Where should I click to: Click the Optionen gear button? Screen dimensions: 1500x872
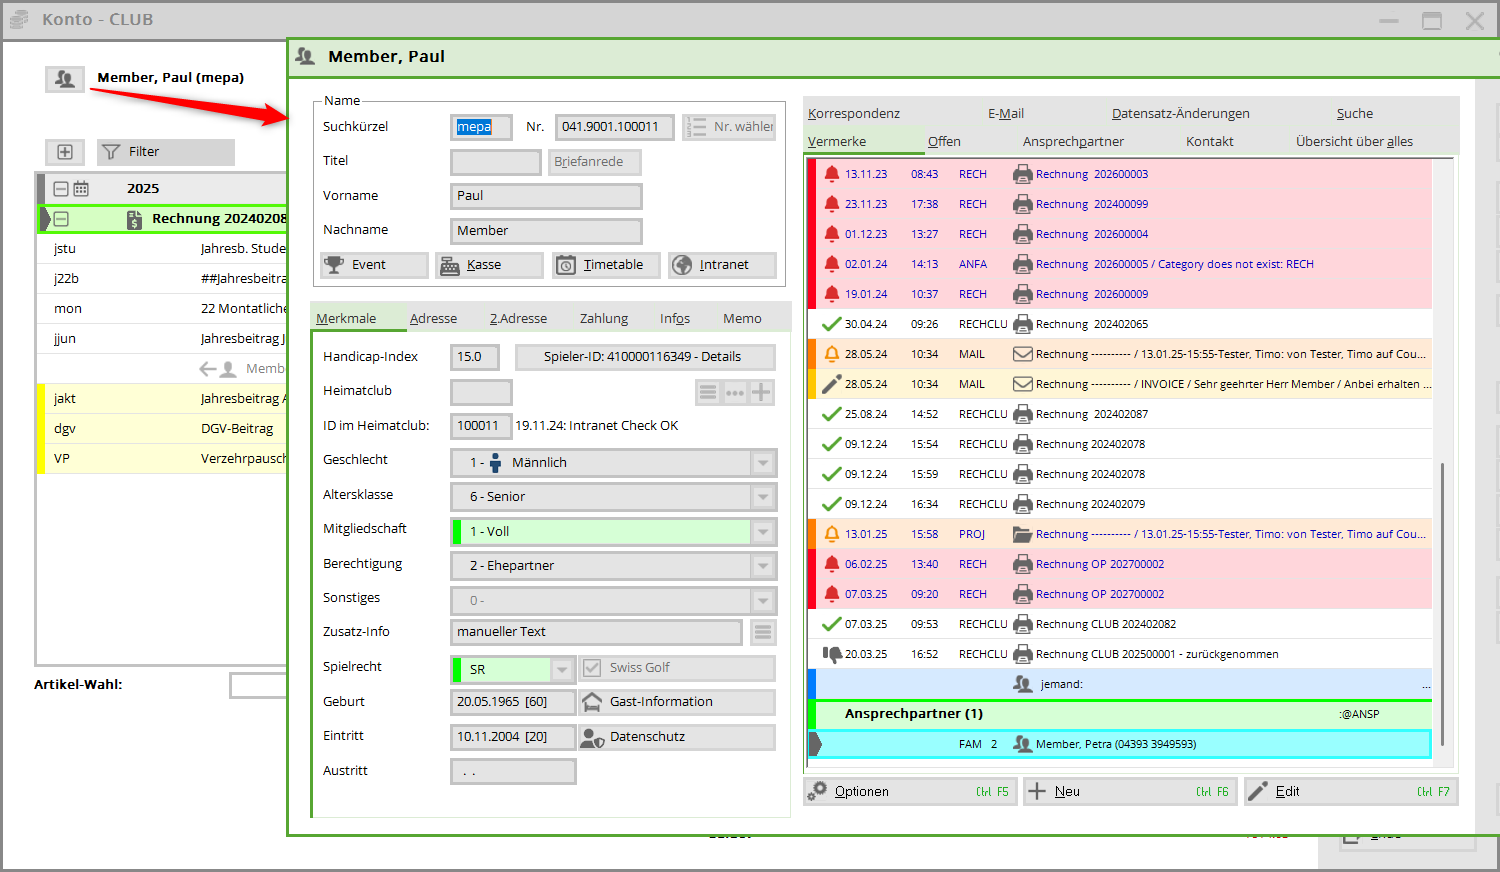coord(910,792)
